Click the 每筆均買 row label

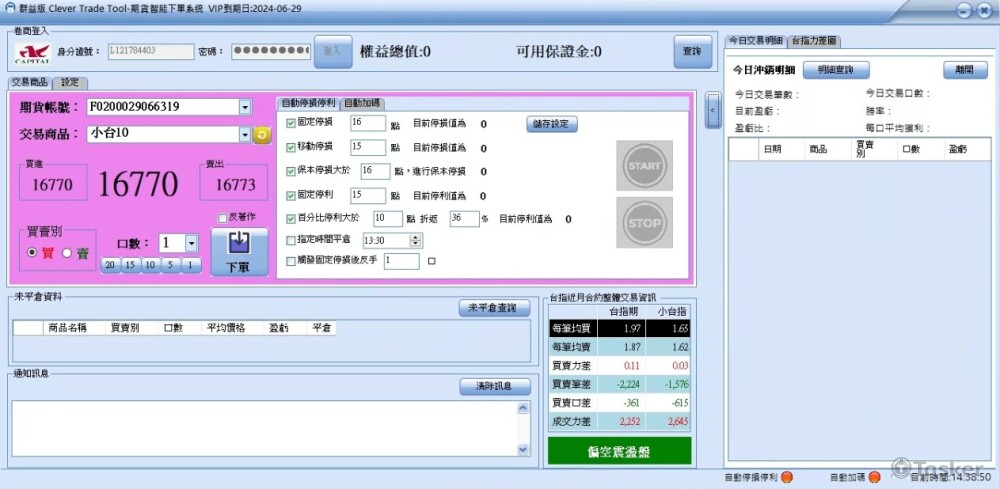pos(572,328)
